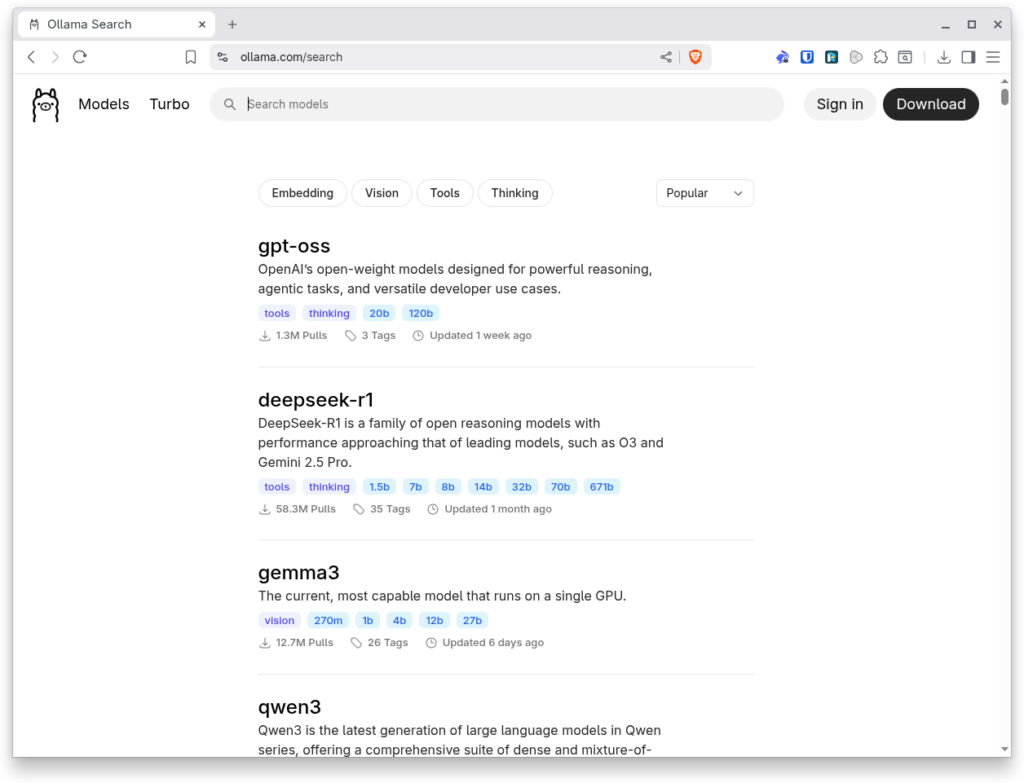
Task: Click the scrollbar down arrow
Action: pos(1004,749)
